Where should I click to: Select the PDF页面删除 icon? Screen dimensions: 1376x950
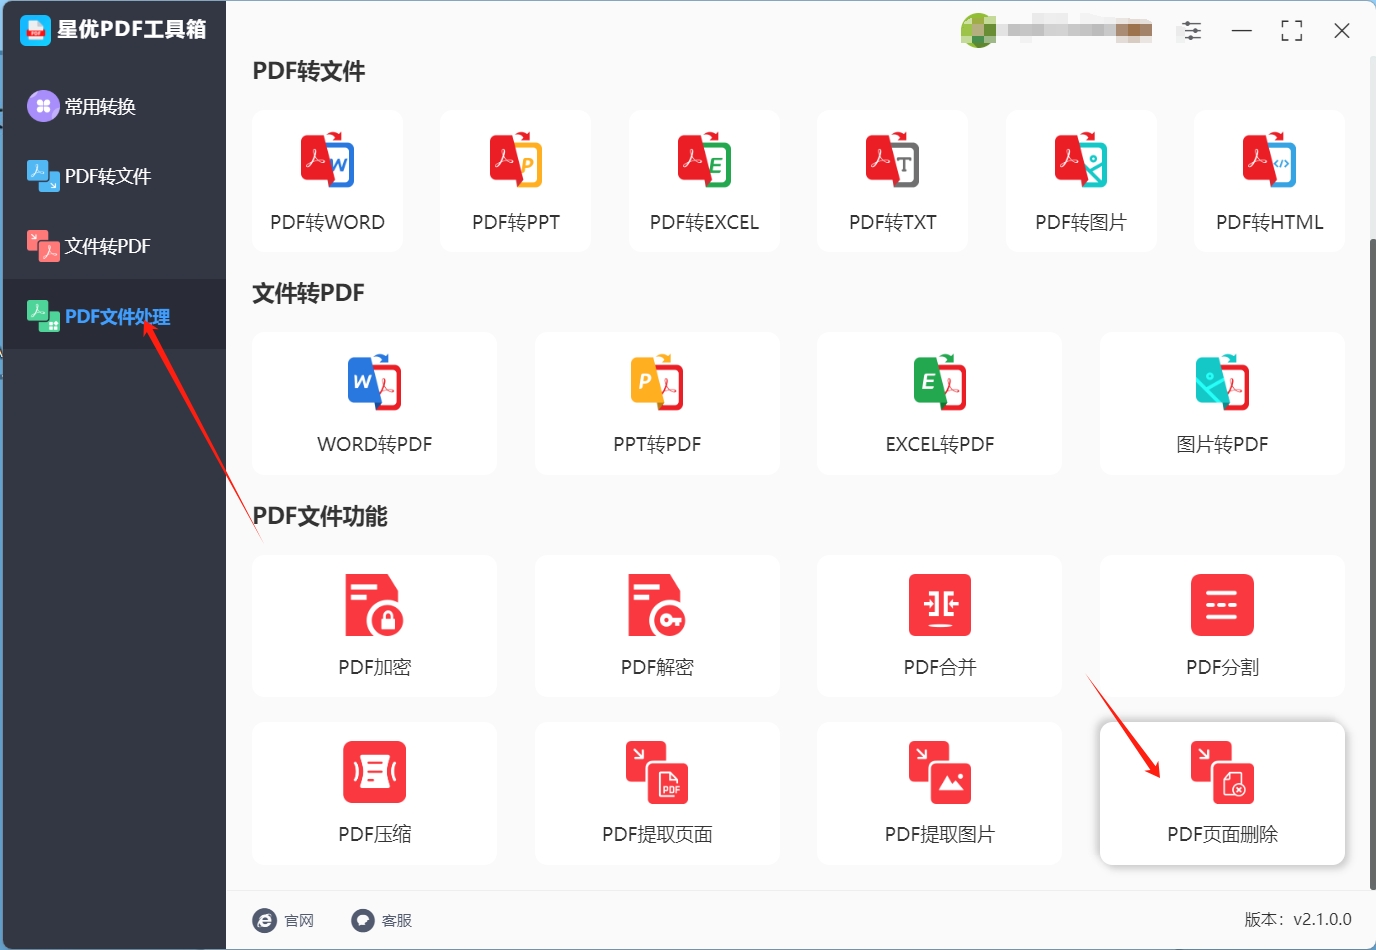click(1222, 772)
